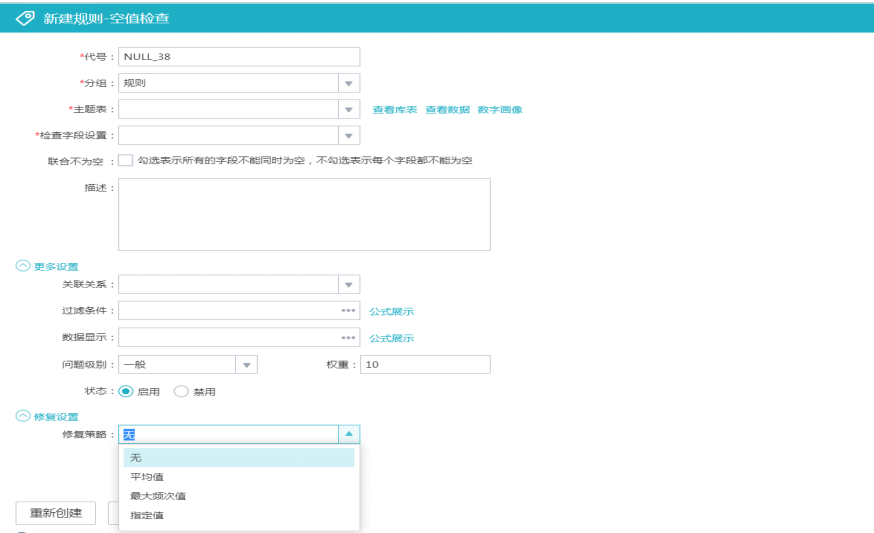874x533 pixels.
Task: Click the 代号 input field NULL_38
Action: tap(239, 57)
